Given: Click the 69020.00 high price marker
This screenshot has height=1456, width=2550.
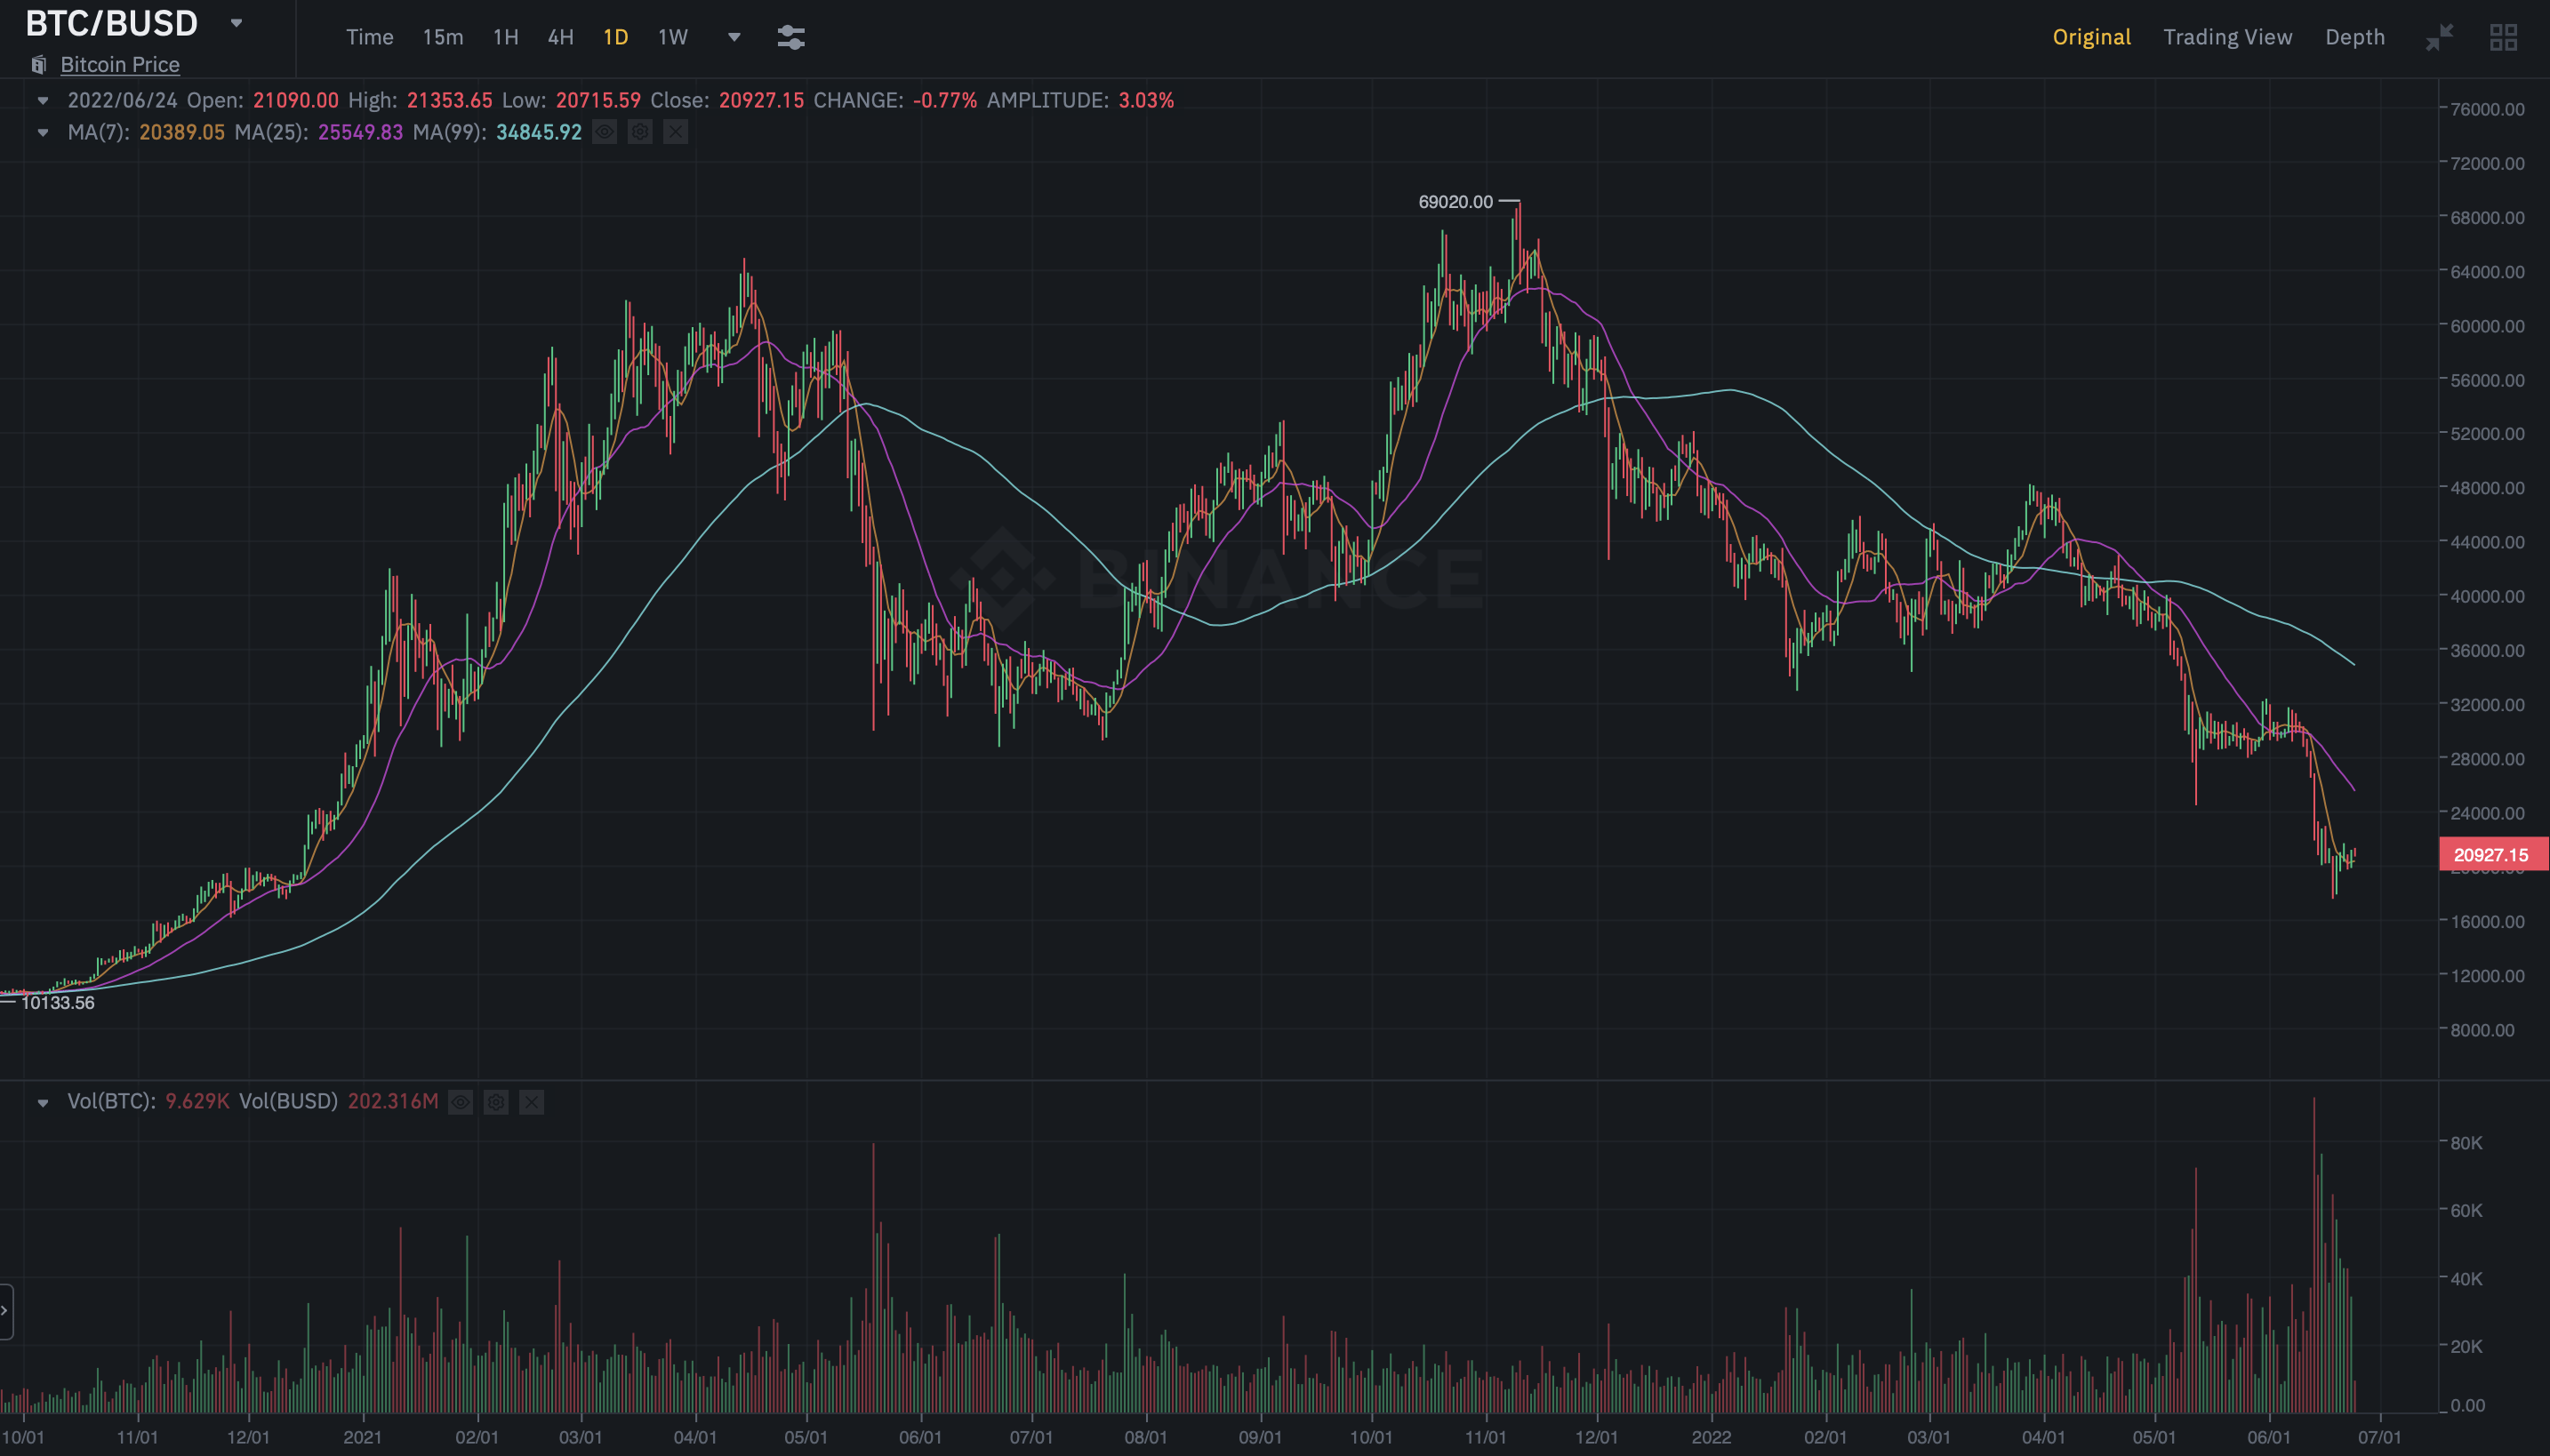Looking at the screenshot, I should [1455, 202].
